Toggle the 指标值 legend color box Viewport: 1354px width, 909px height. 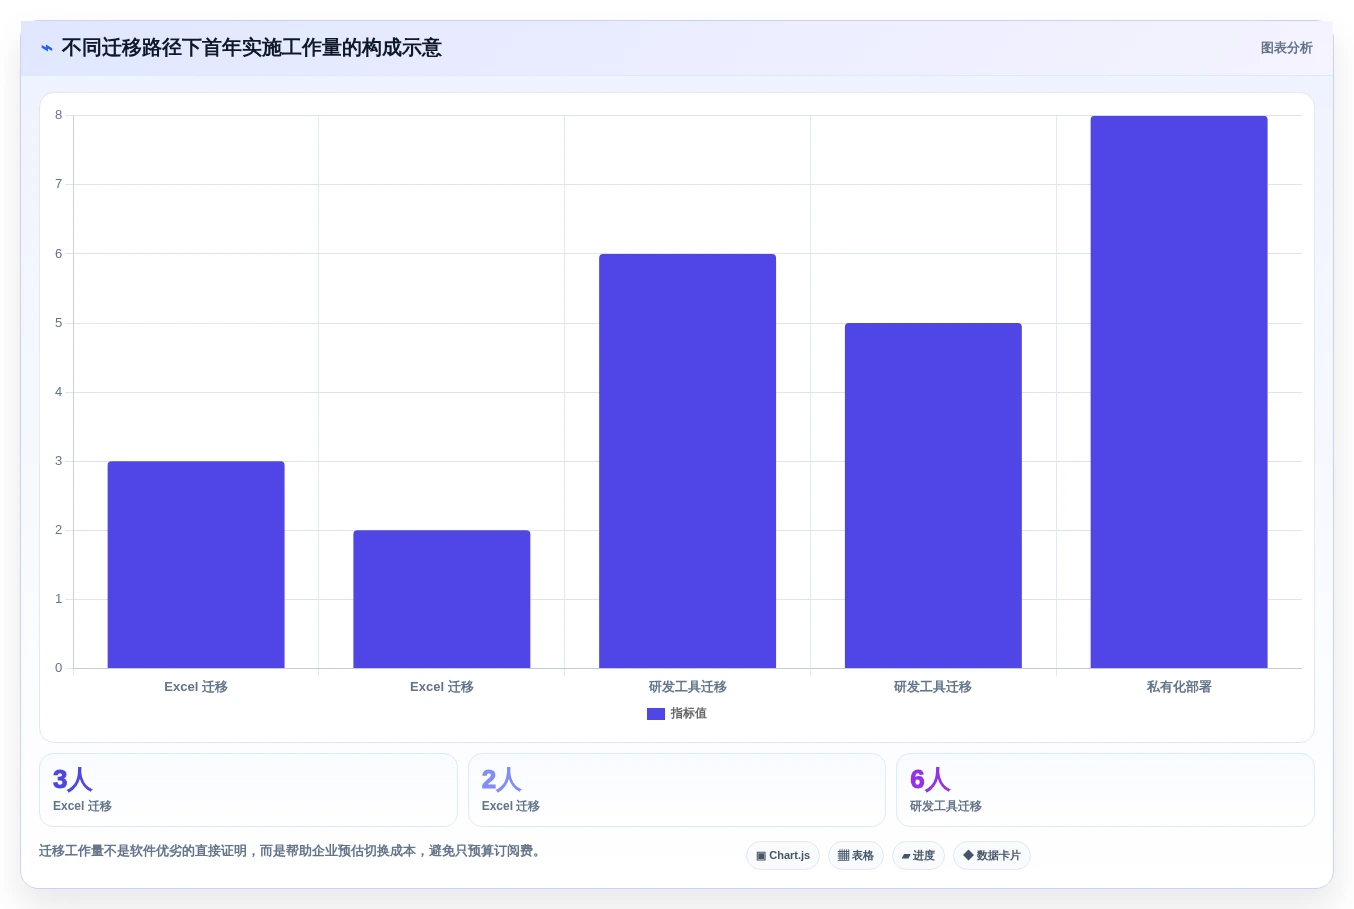tap(656, 714)
